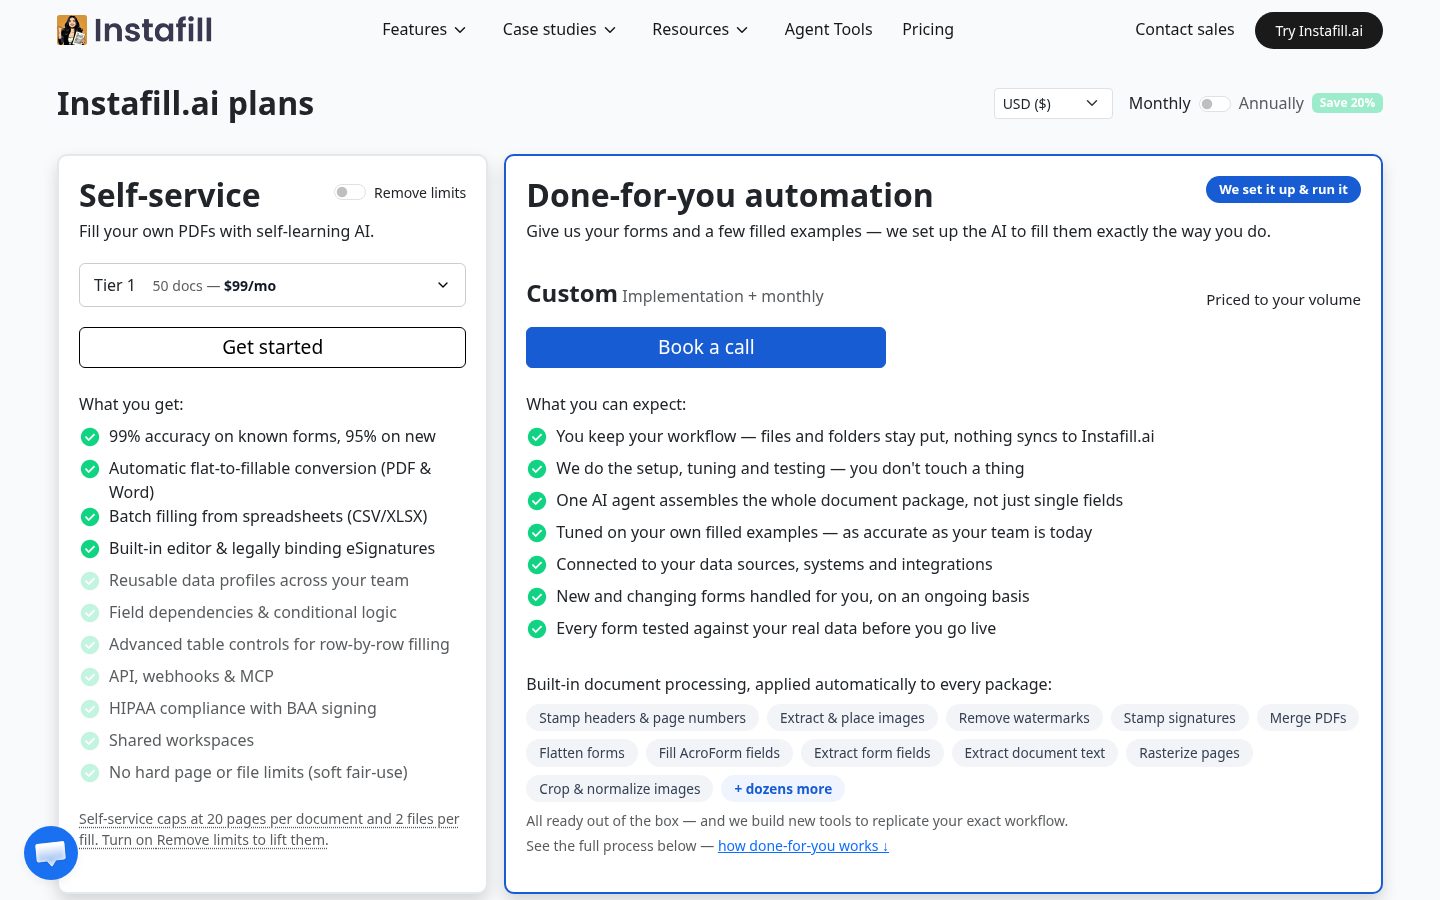The image size is (1440, 900).
Task: Click the Book a call button
Action: click(706, 347)
